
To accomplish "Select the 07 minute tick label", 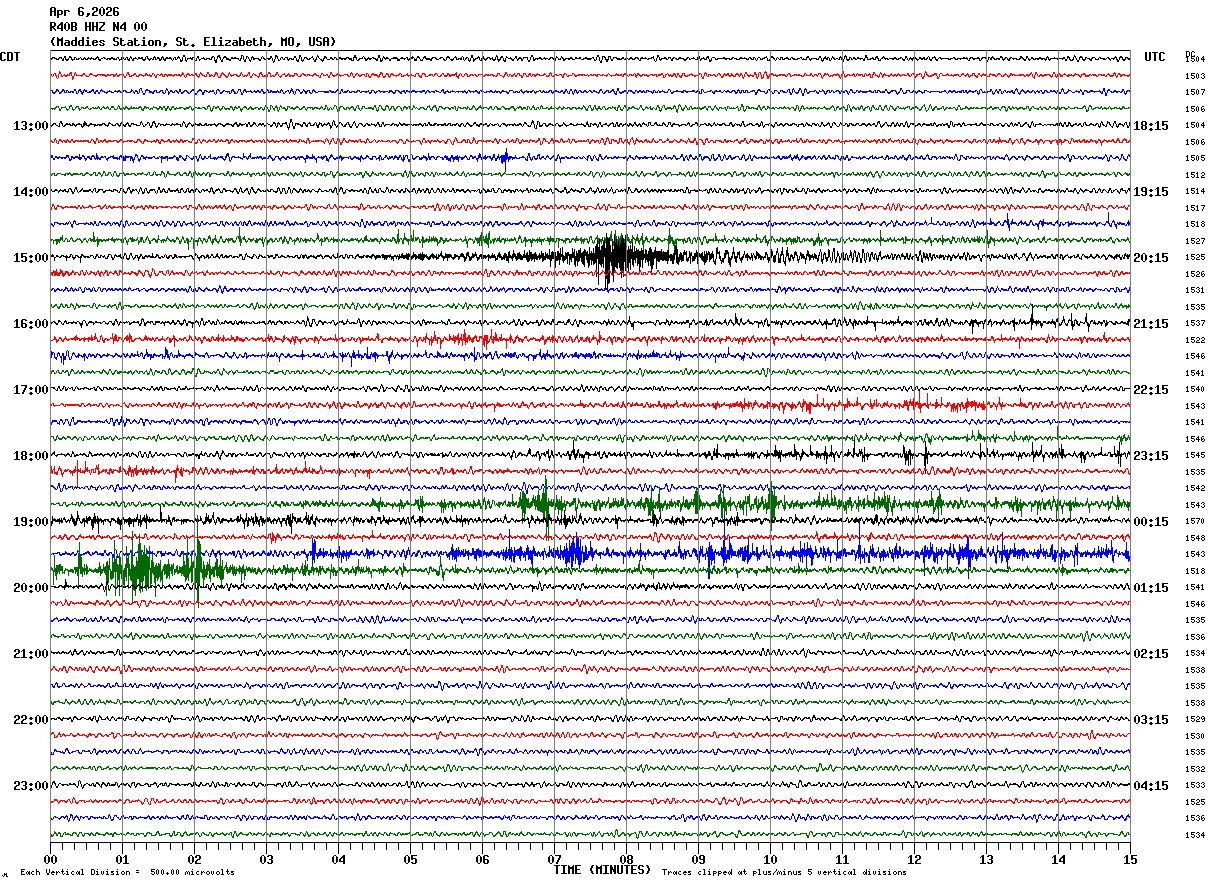I will coord(554,859).
